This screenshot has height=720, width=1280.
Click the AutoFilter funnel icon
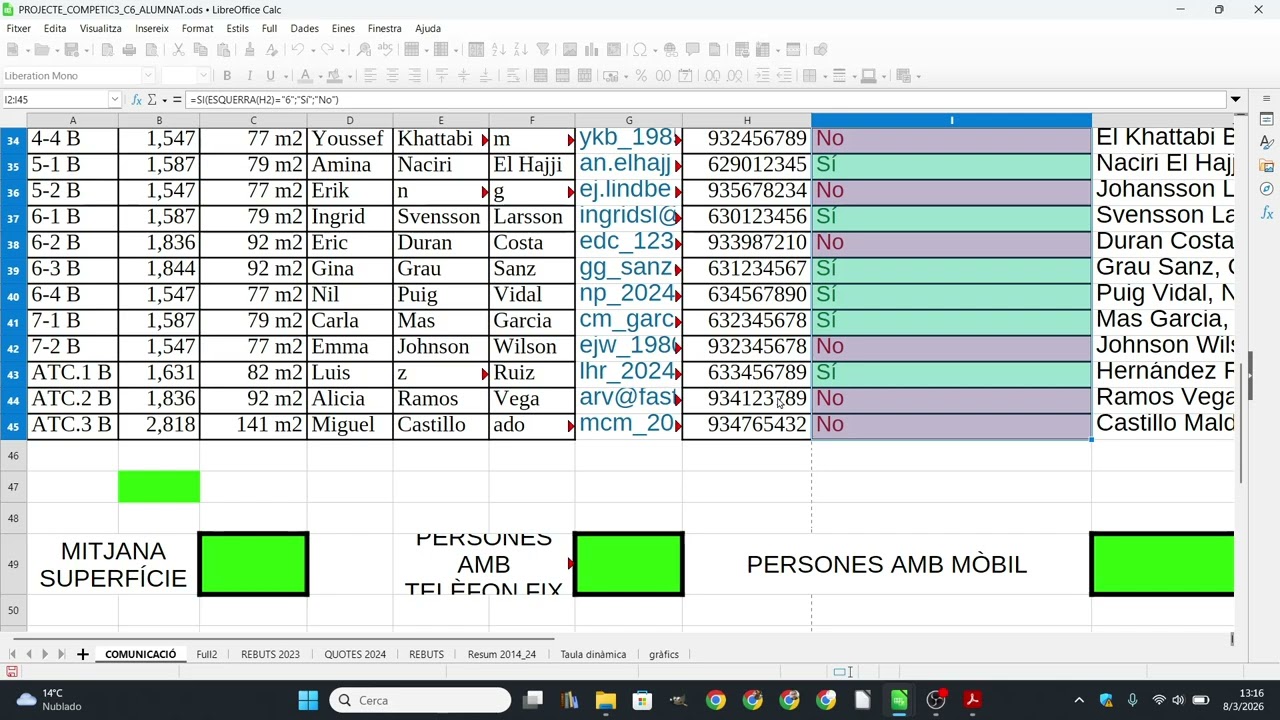pyautogui.click(x=543, y=49)
